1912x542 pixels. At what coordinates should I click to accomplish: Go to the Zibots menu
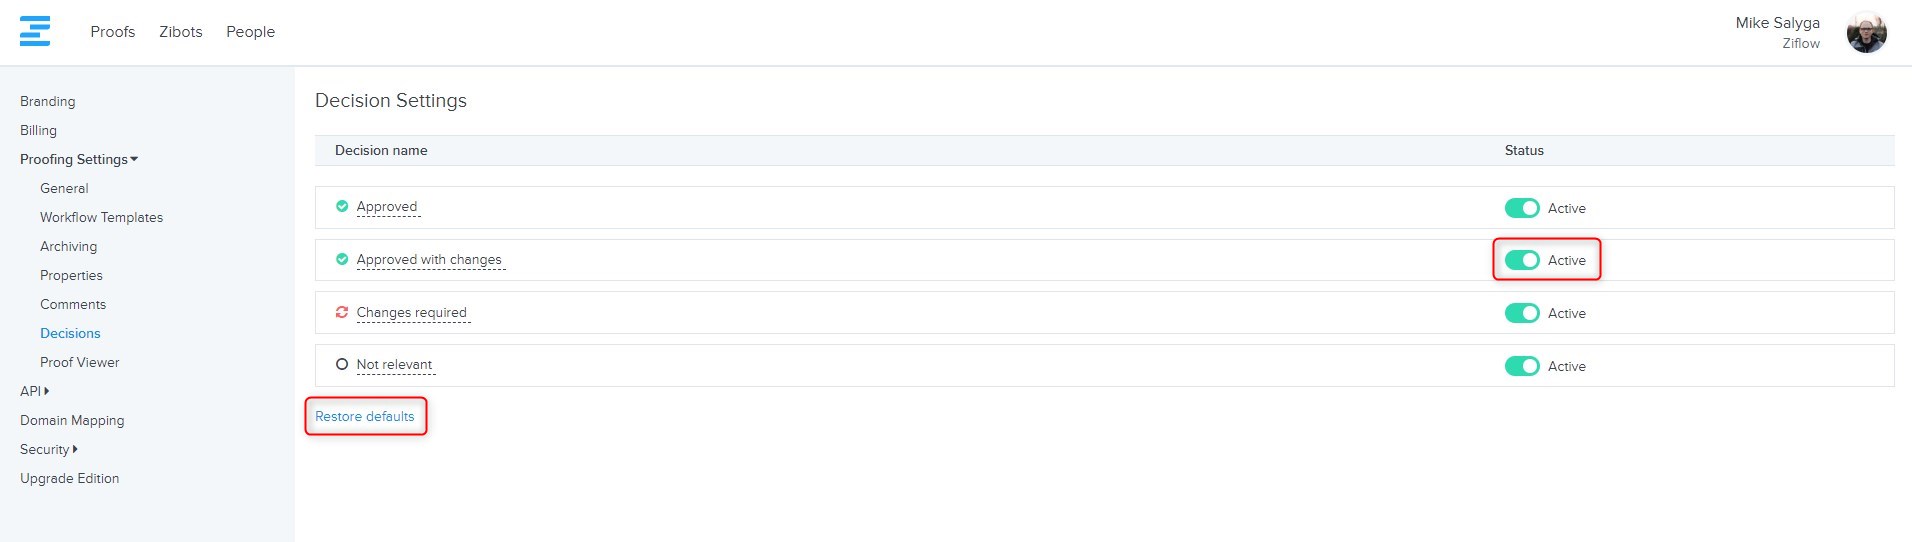[x=180, y=32]
